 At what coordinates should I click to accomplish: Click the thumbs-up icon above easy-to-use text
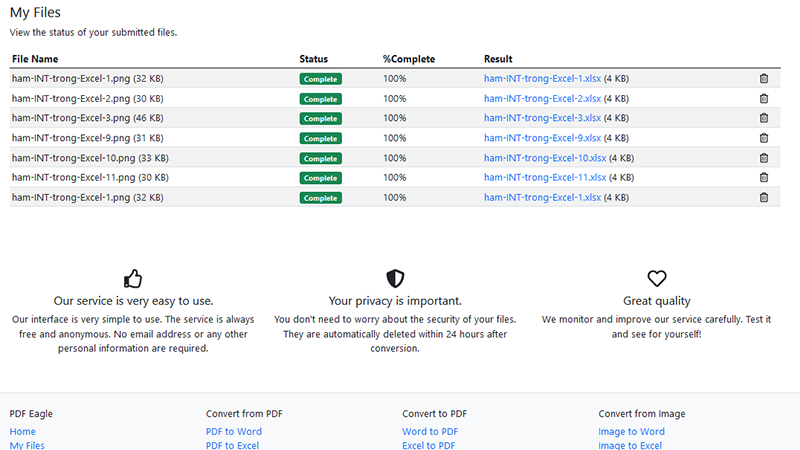[x=132, y=278]
